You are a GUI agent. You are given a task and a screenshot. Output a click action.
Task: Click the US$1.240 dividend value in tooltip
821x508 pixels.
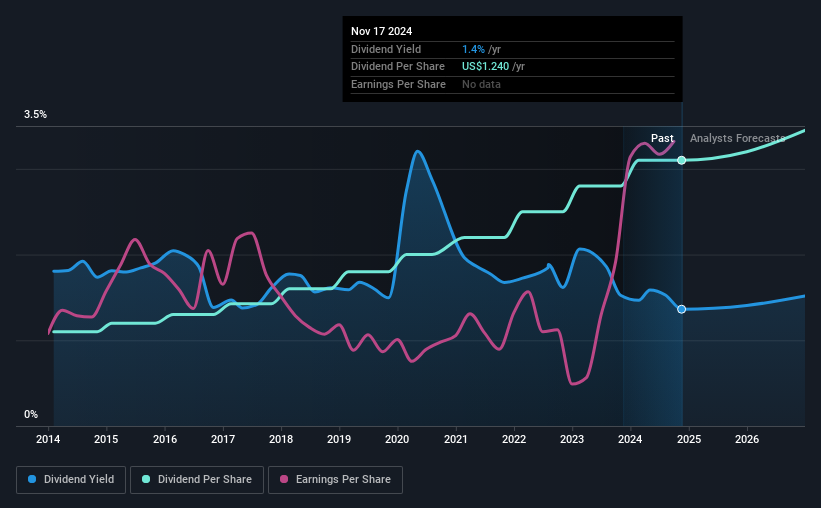point(485,67)
